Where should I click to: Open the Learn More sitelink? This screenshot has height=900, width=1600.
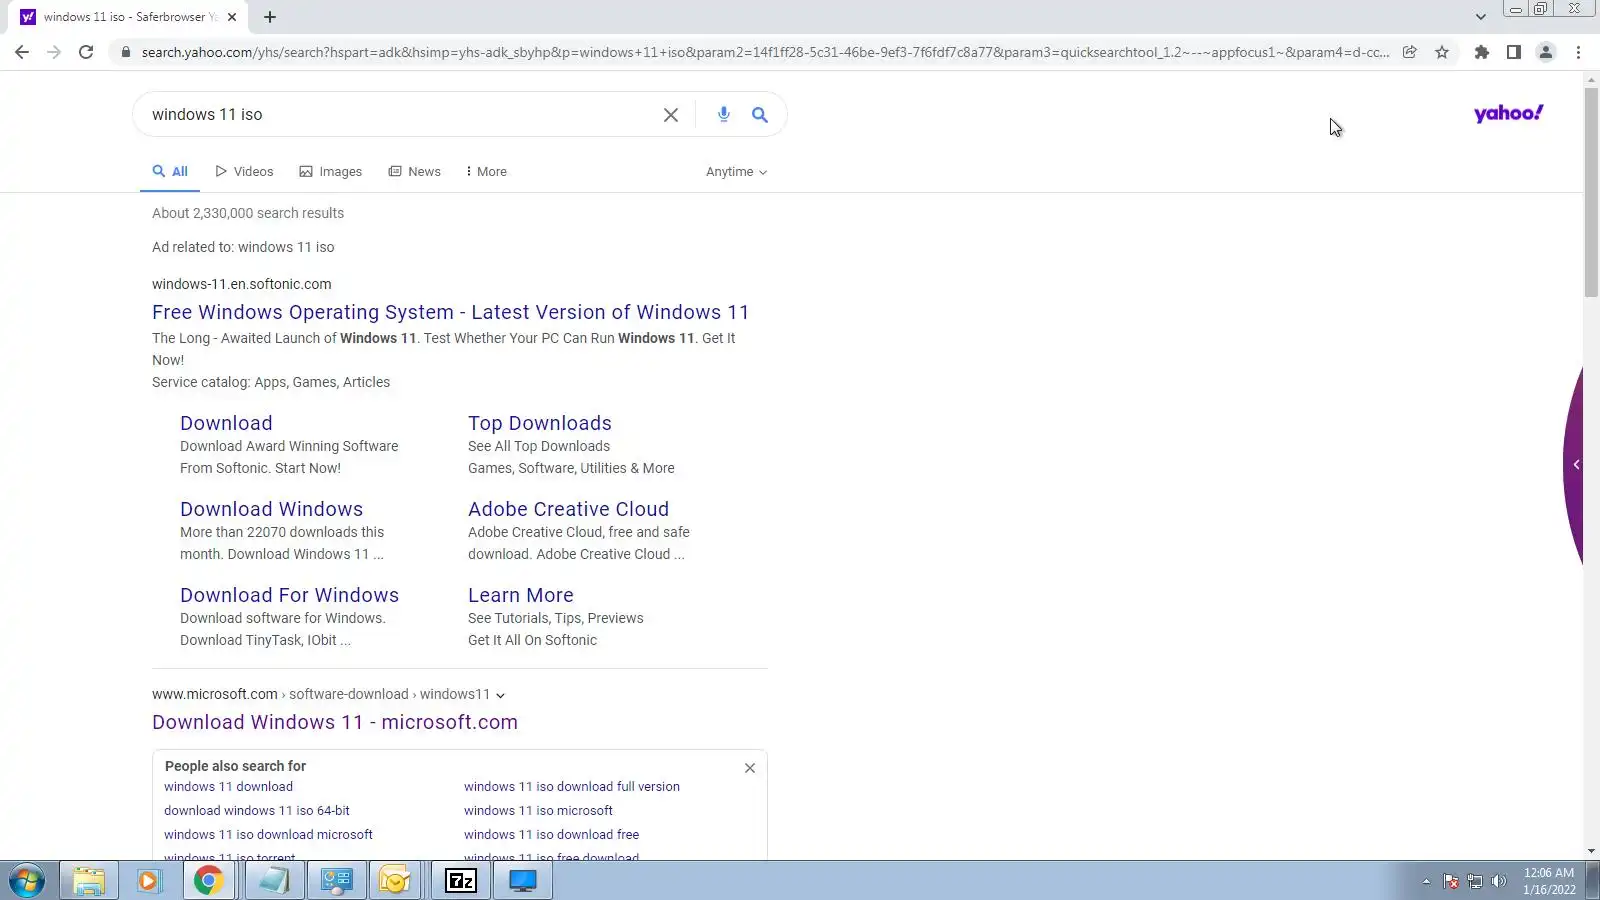521,596
